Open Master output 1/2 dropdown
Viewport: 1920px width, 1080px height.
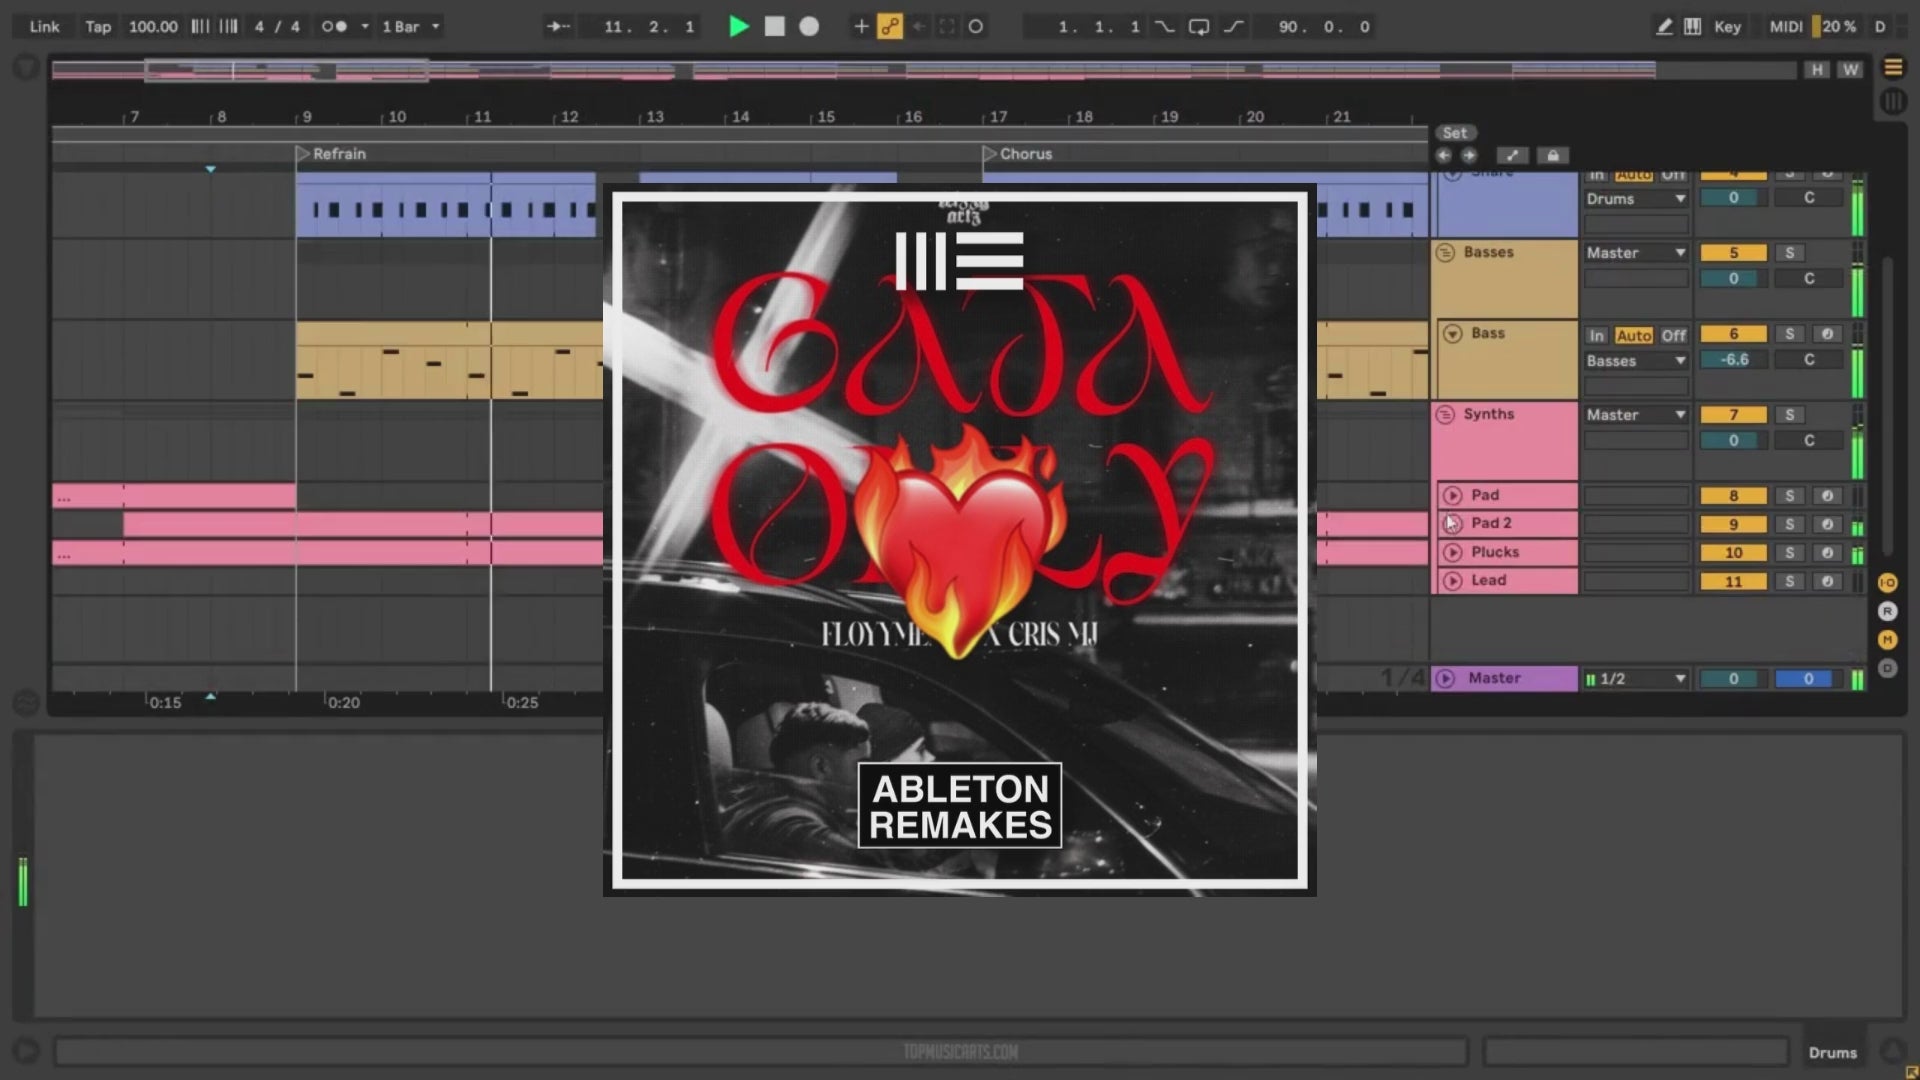(1636, 679)
